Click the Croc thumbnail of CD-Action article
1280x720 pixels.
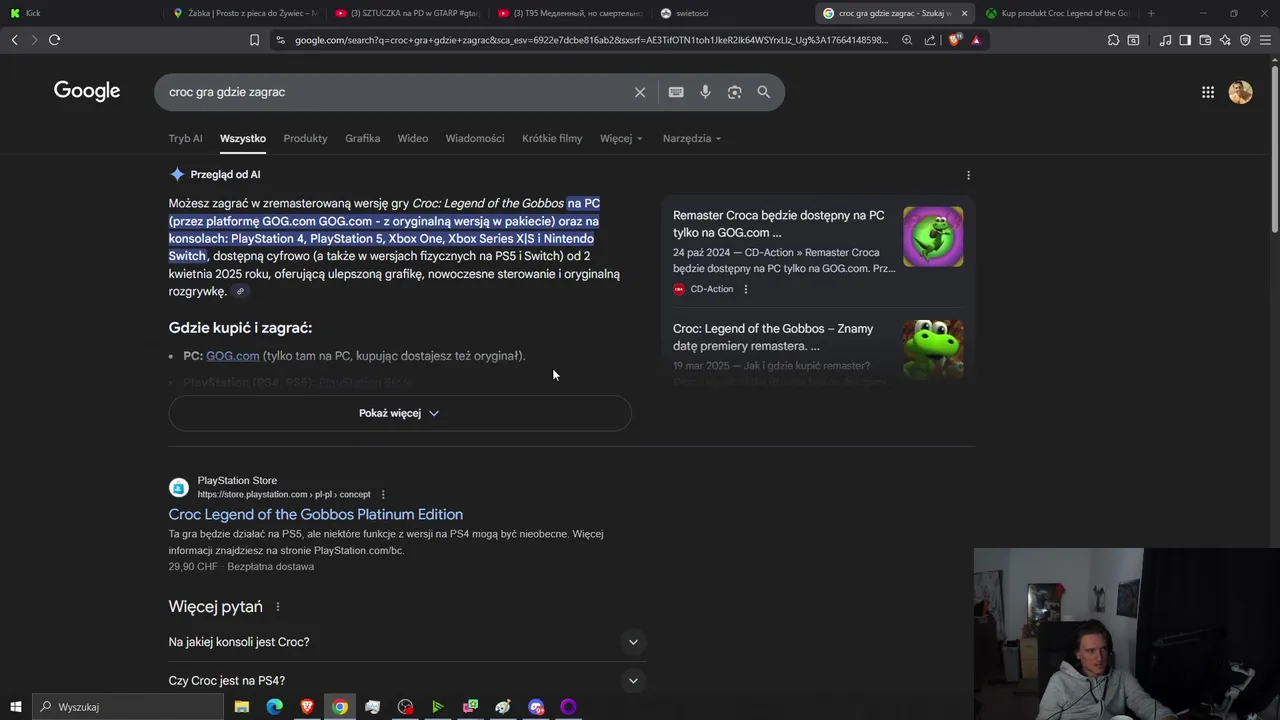click(933, 237)
